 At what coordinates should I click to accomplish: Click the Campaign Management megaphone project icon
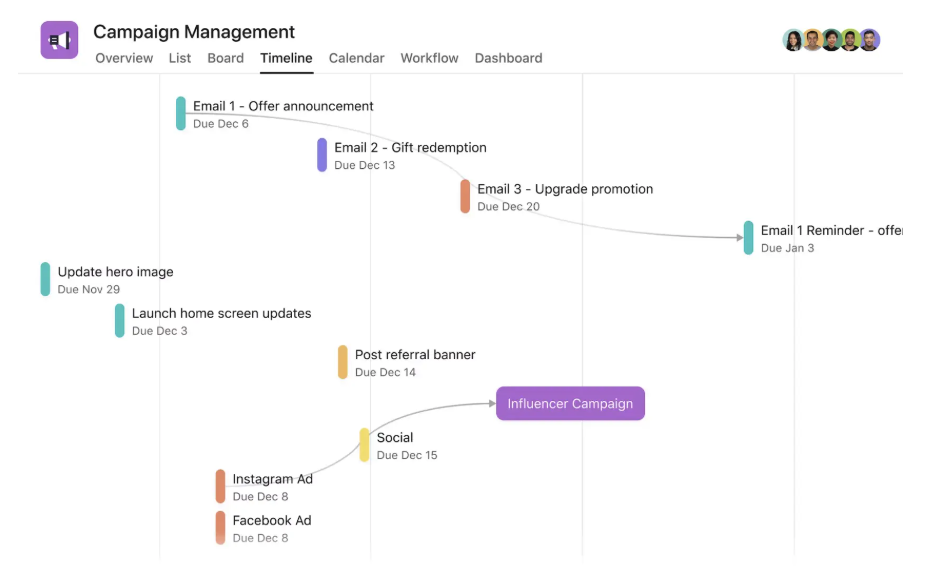click(x=59, y=40)
